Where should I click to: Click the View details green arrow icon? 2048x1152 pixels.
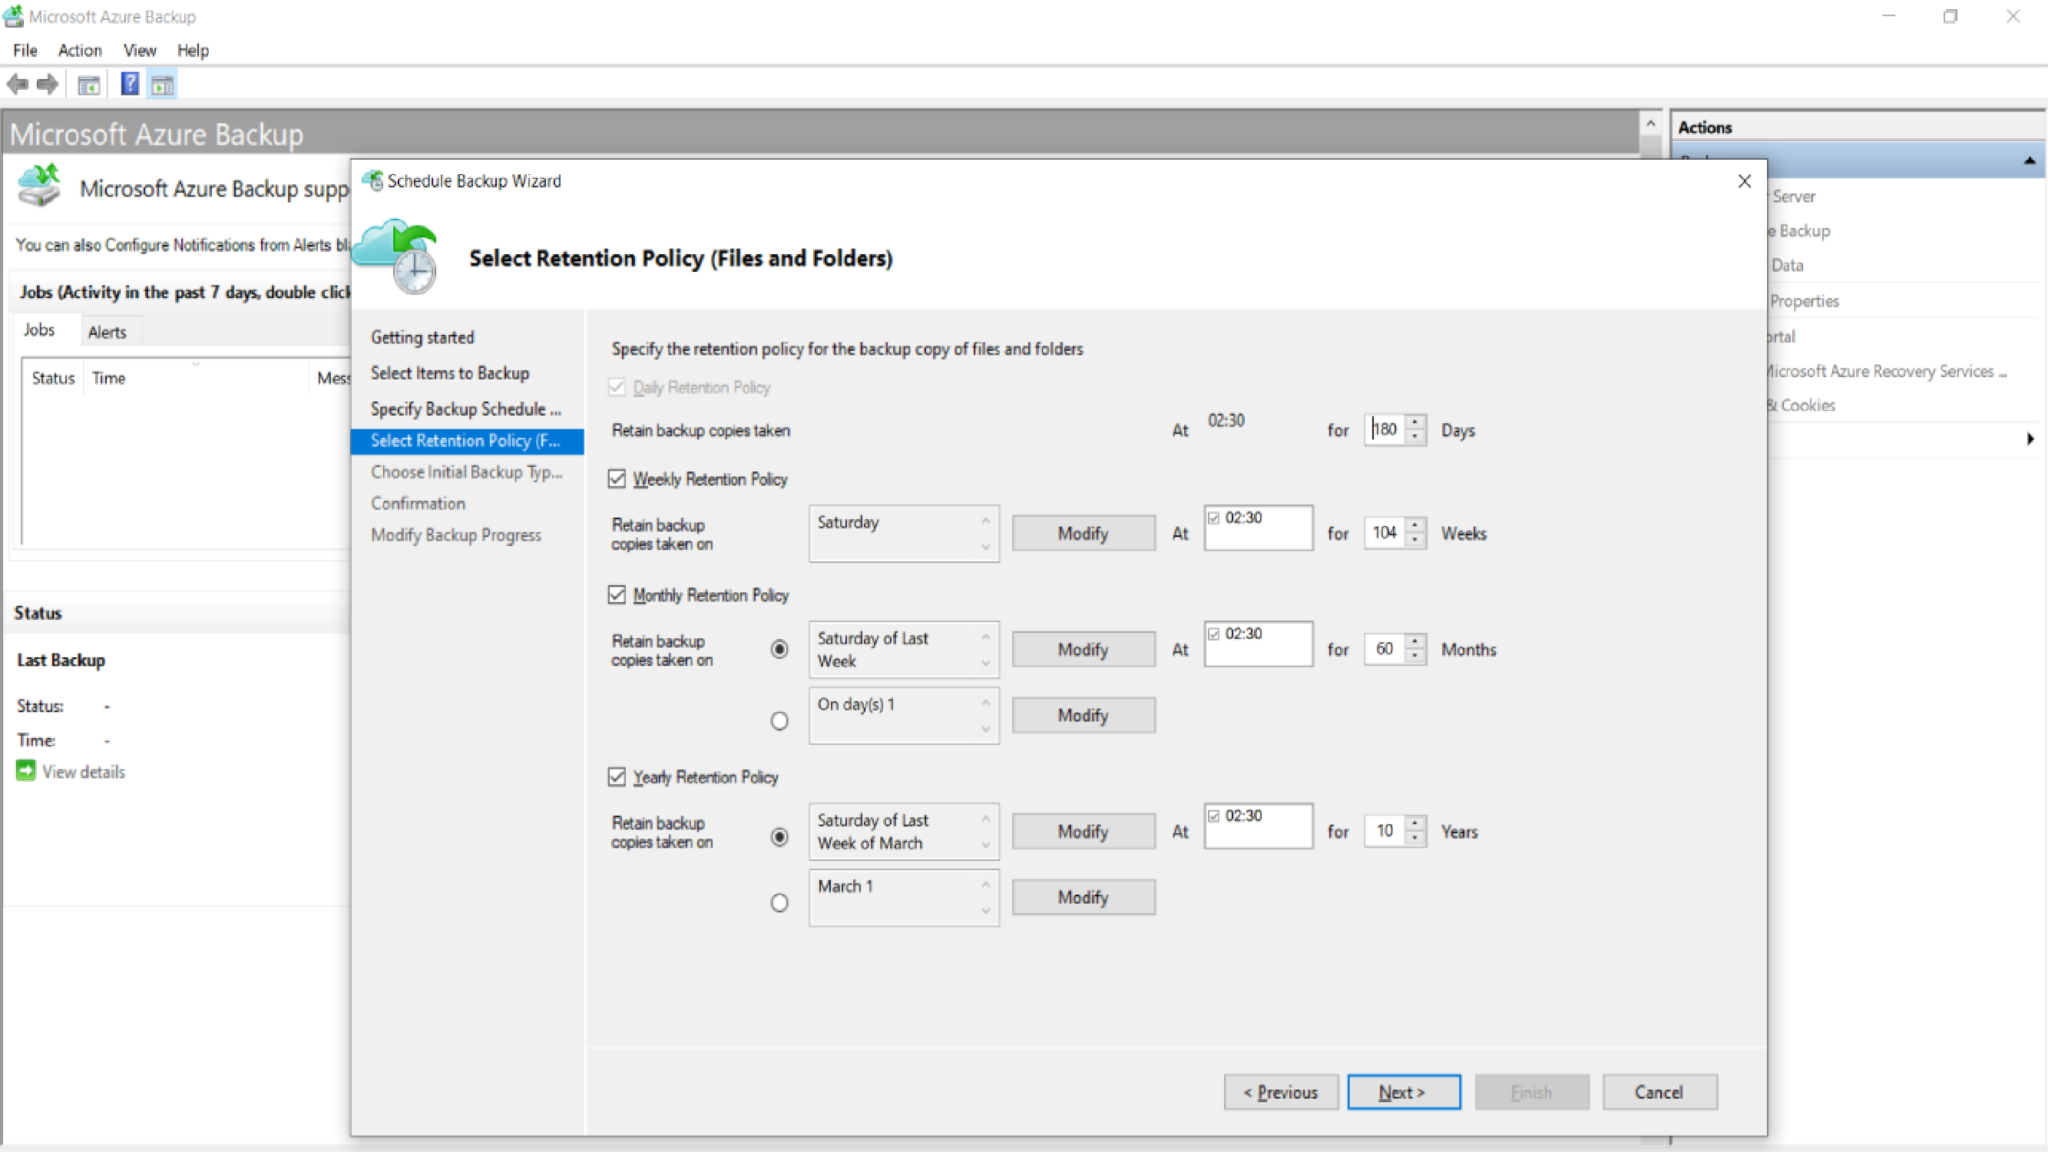(25, 770)
